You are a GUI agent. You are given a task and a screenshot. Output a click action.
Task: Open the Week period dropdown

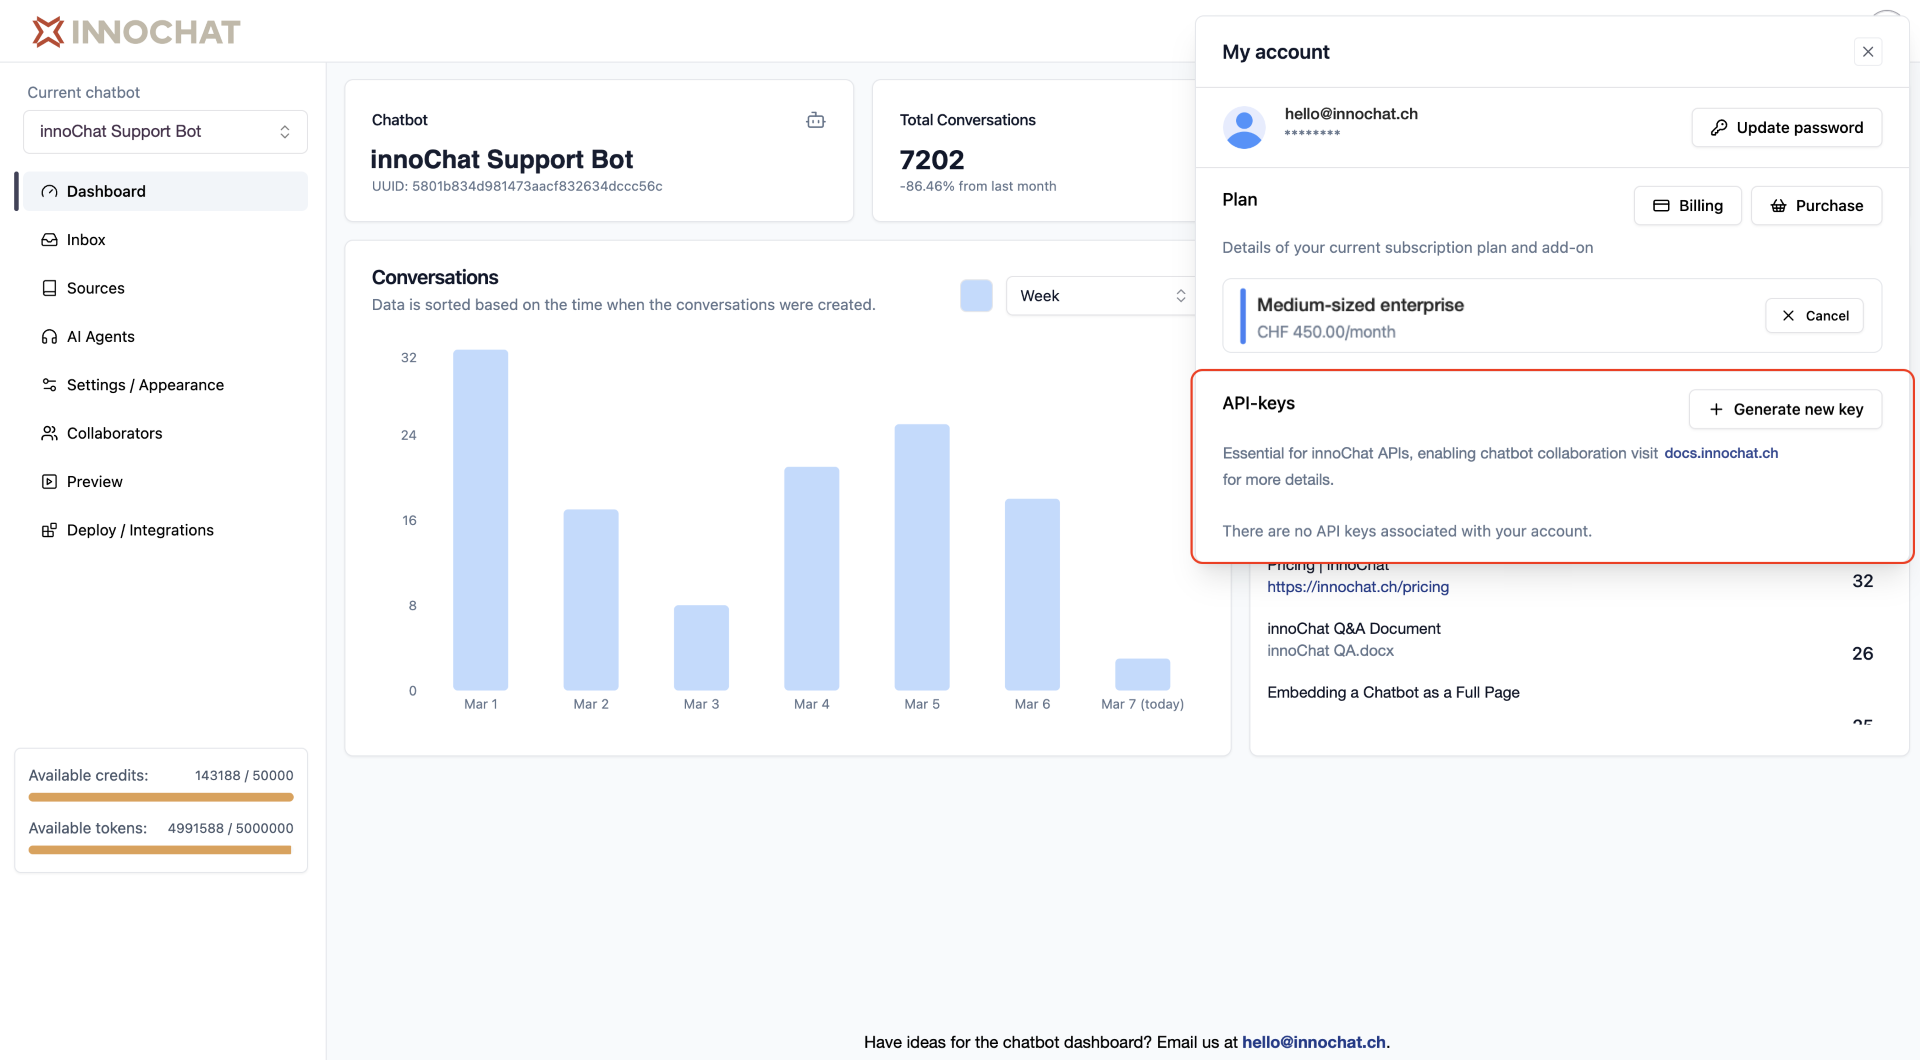click(1102, 296)
